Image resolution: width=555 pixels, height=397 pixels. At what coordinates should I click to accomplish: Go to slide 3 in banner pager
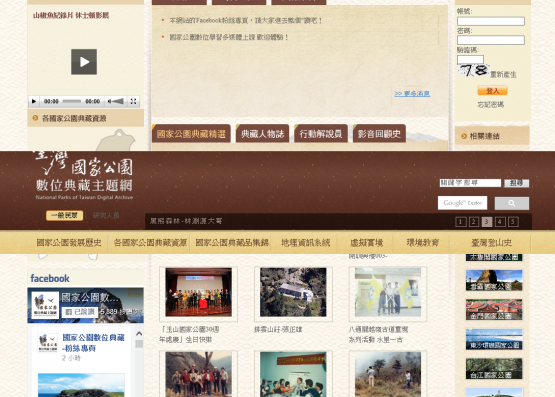click(x=487, y=222)
